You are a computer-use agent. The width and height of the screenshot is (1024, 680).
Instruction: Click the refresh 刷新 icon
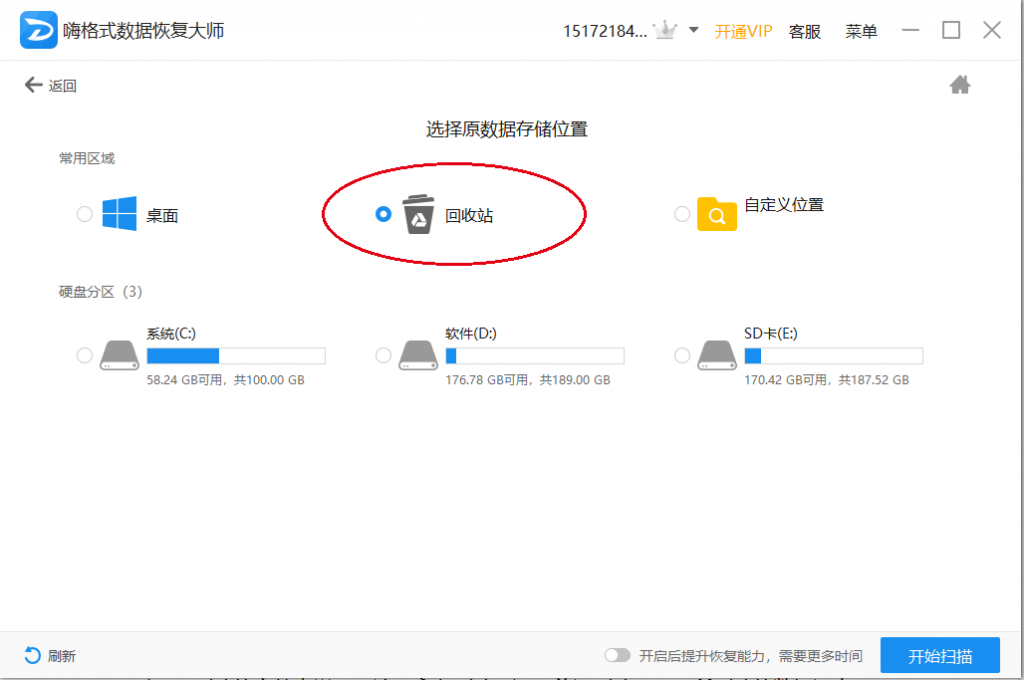(x=32, y=655)
